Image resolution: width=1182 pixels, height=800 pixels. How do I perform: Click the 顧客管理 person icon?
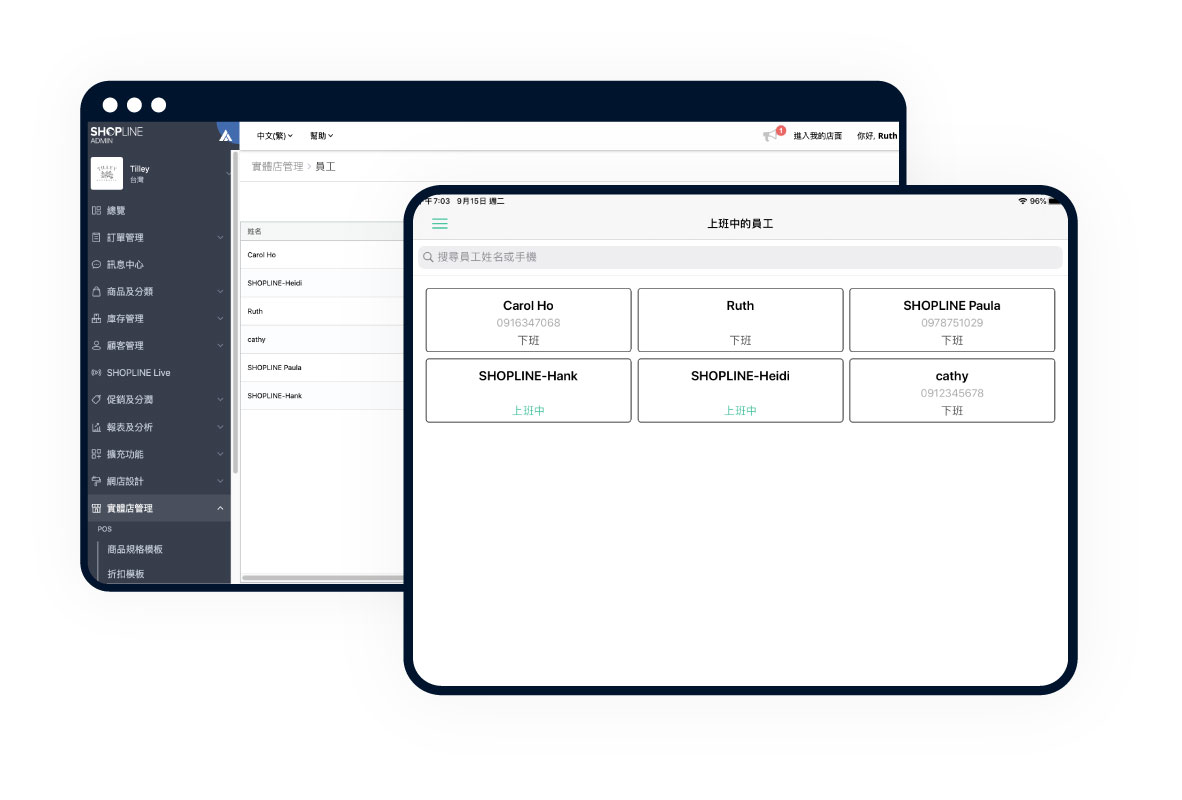pos(96,345)
